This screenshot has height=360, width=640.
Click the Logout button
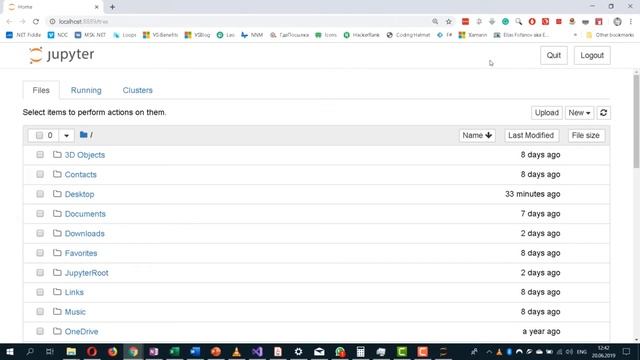(x=592, y=55)
